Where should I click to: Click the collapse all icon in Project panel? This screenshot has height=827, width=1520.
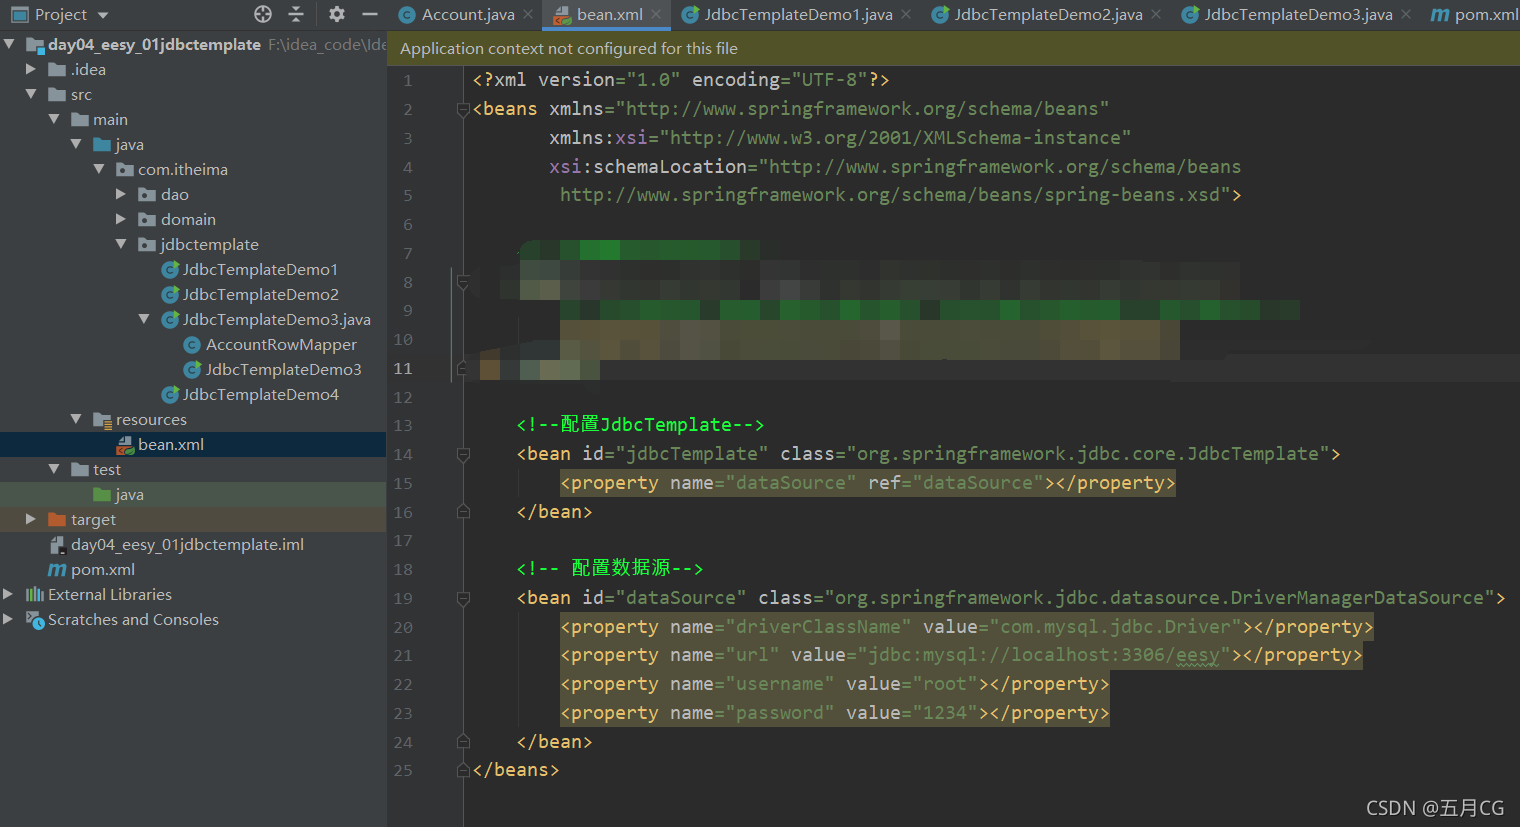296,14
